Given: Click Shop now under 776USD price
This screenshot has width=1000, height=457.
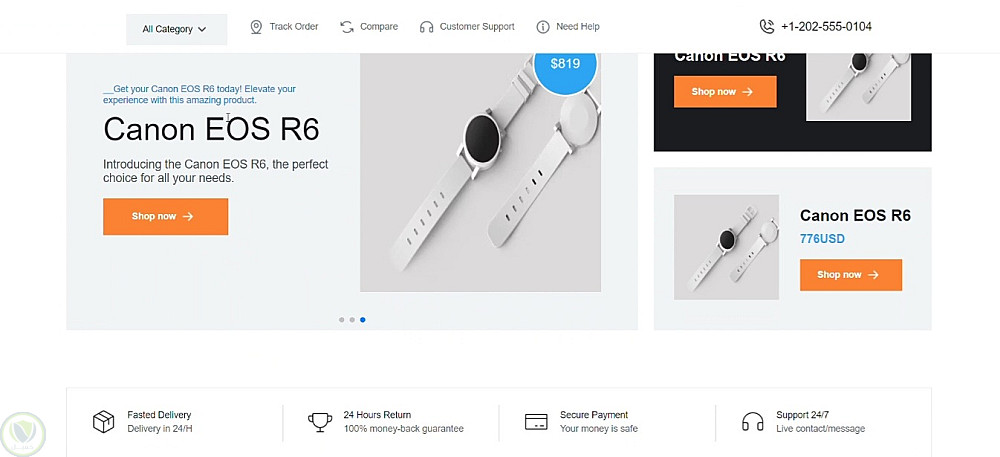Looking at the screenshot, I should tap(851, 275).
